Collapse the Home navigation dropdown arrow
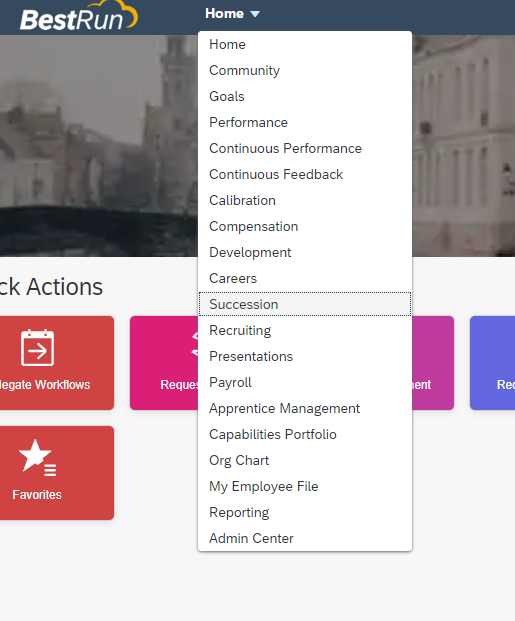515x621 pixels. tap(255, 14)
